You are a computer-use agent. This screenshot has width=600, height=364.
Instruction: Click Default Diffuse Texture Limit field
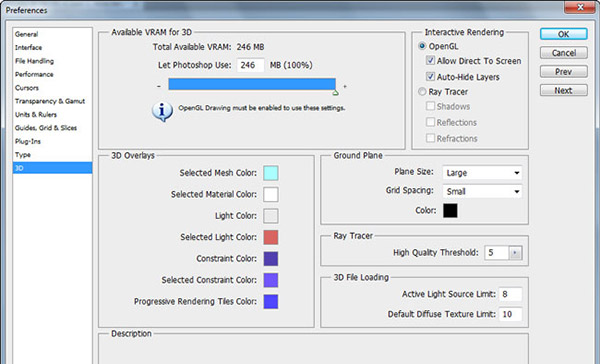pos(510,314)
